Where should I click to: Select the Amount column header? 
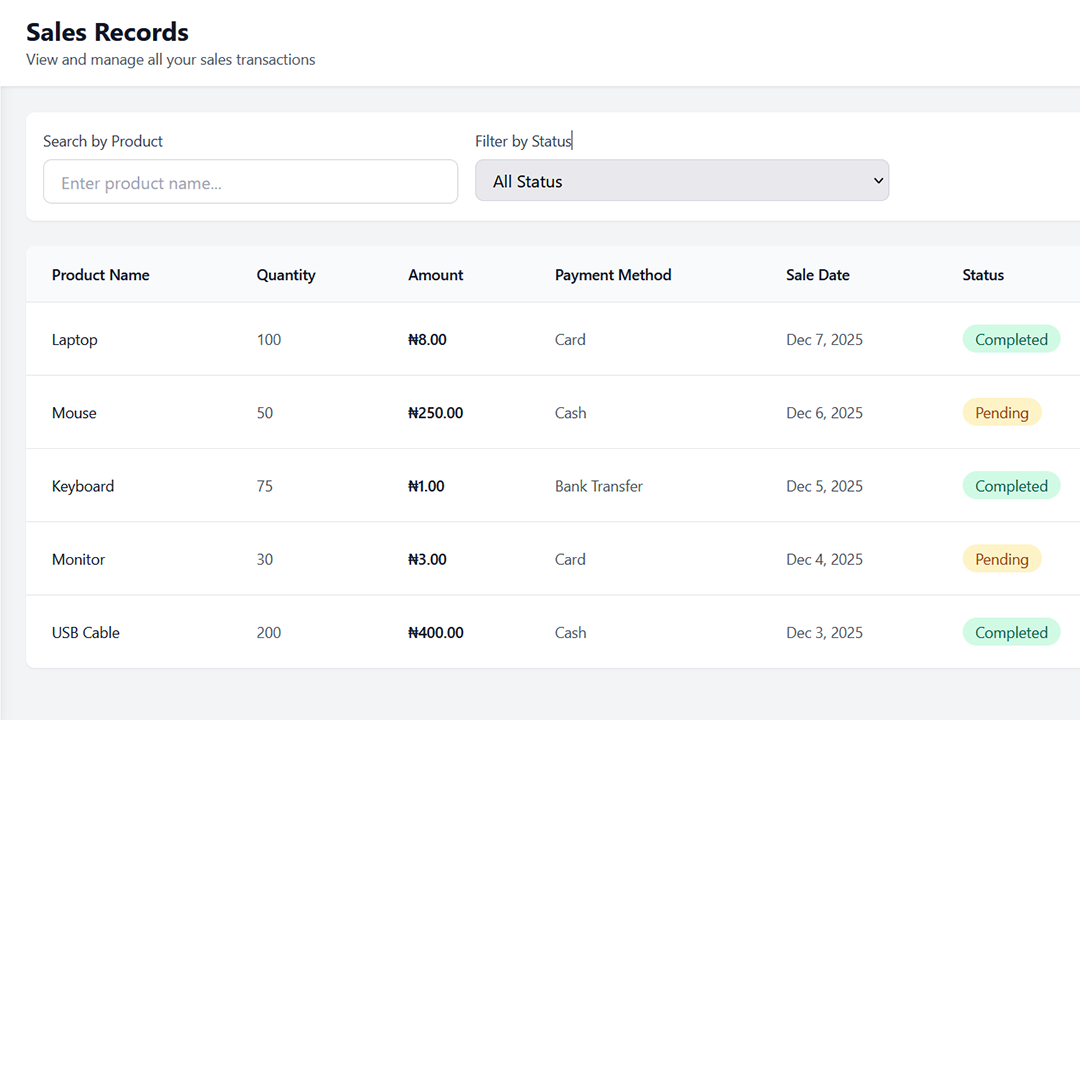[435, 274]
